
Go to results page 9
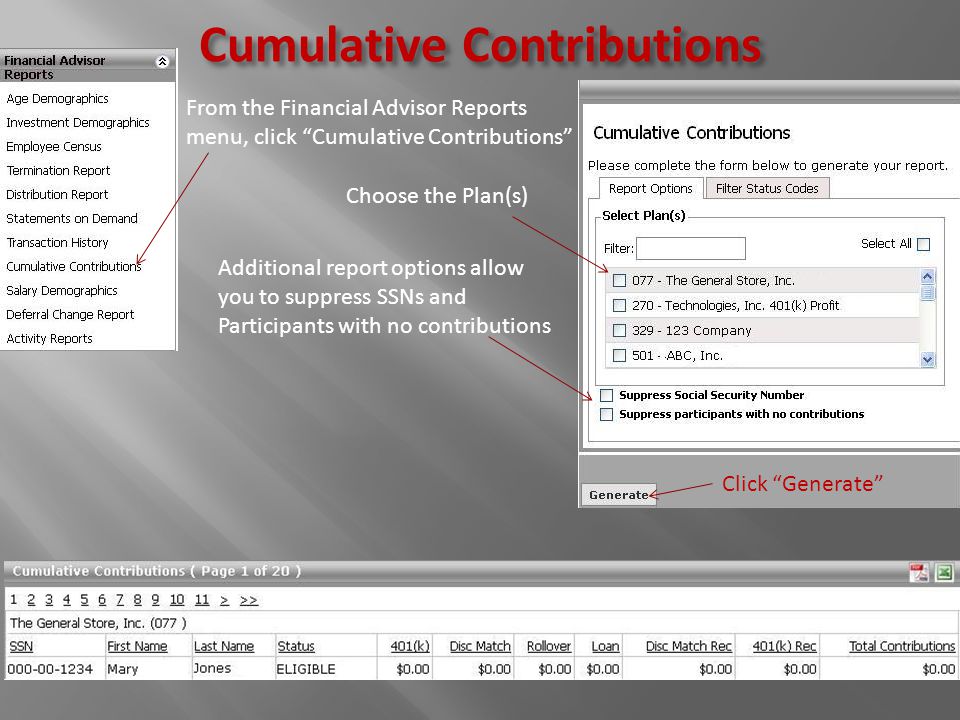coord(156,600)
